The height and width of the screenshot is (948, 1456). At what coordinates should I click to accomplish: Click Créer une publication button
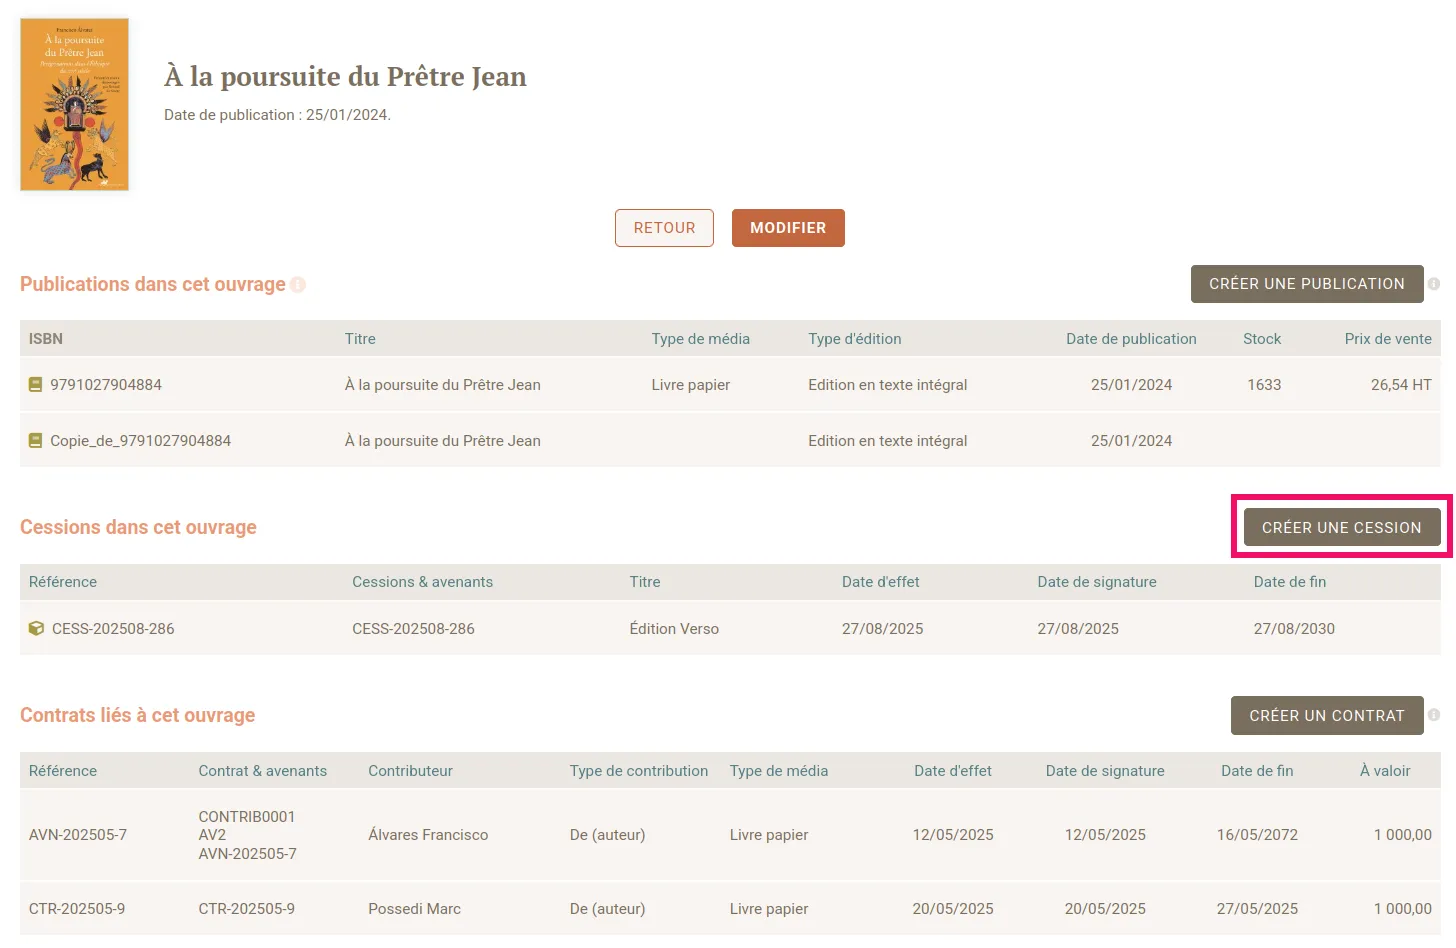tap(1306, 284)
